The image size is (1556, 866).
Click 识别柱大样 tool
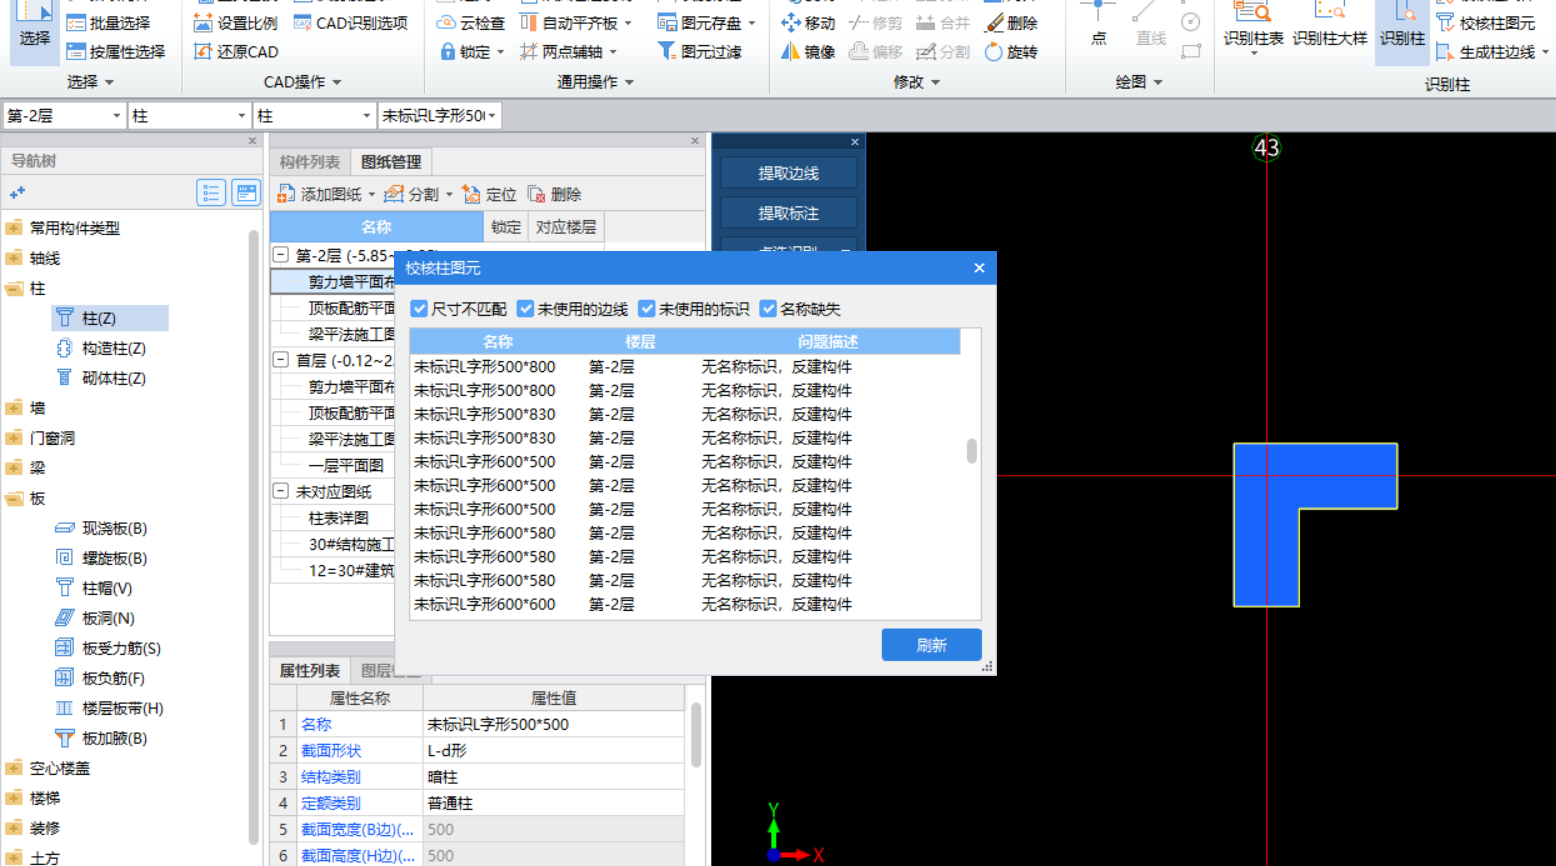click(x=1329, y=25)
